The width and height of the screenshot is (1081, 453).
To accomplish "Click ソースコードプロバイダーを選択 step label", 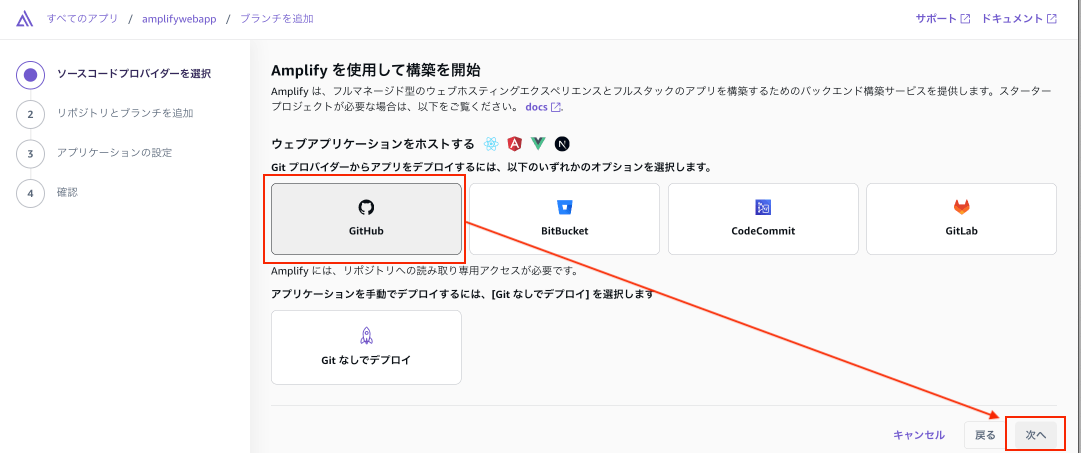I will point(134,74).
